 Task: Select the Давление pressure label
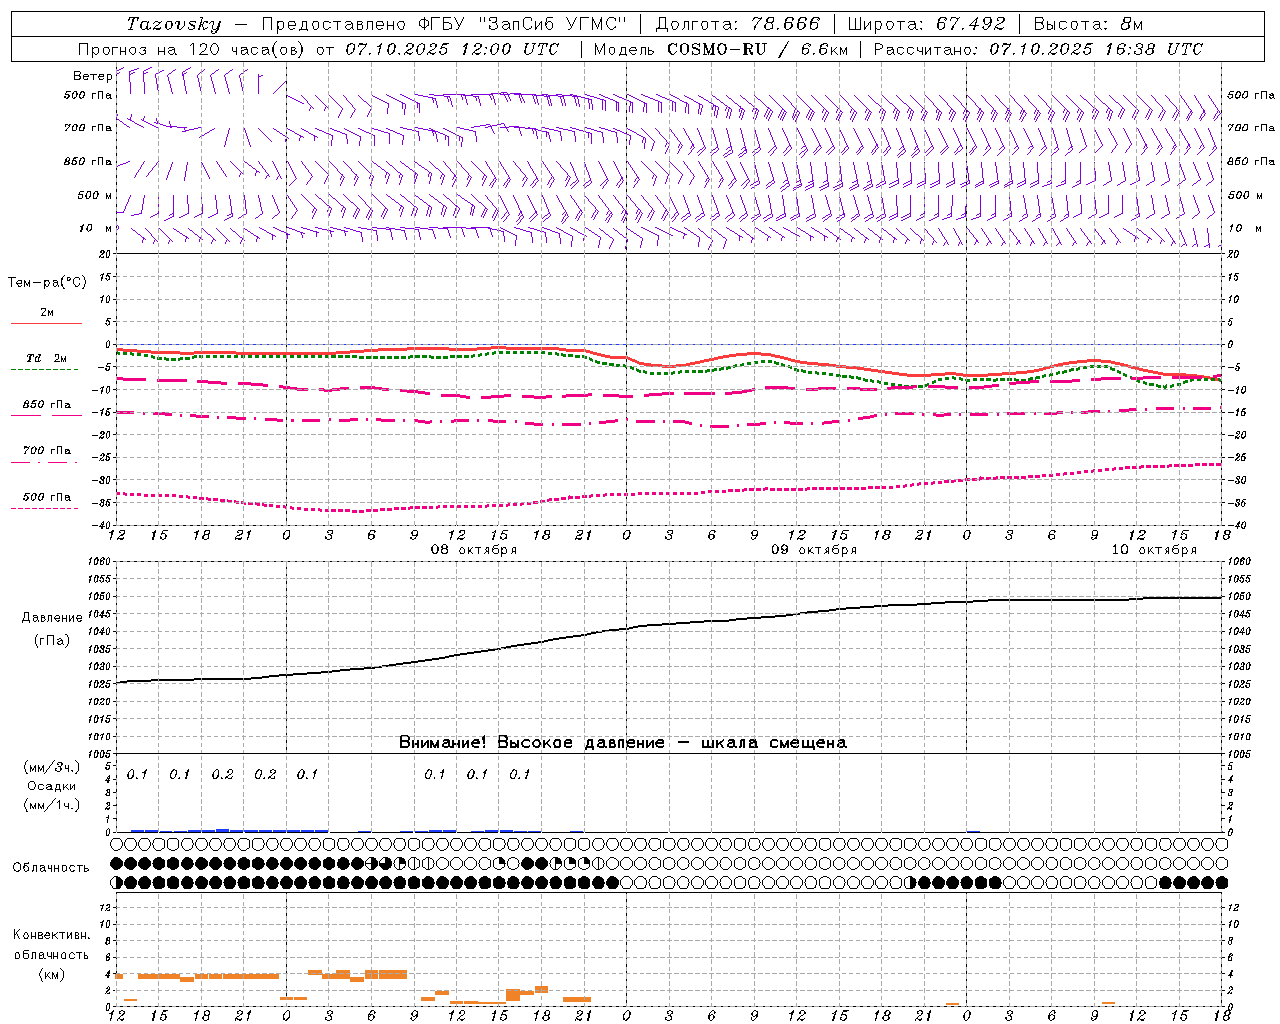pyautogui.click(x=52, y=617)
